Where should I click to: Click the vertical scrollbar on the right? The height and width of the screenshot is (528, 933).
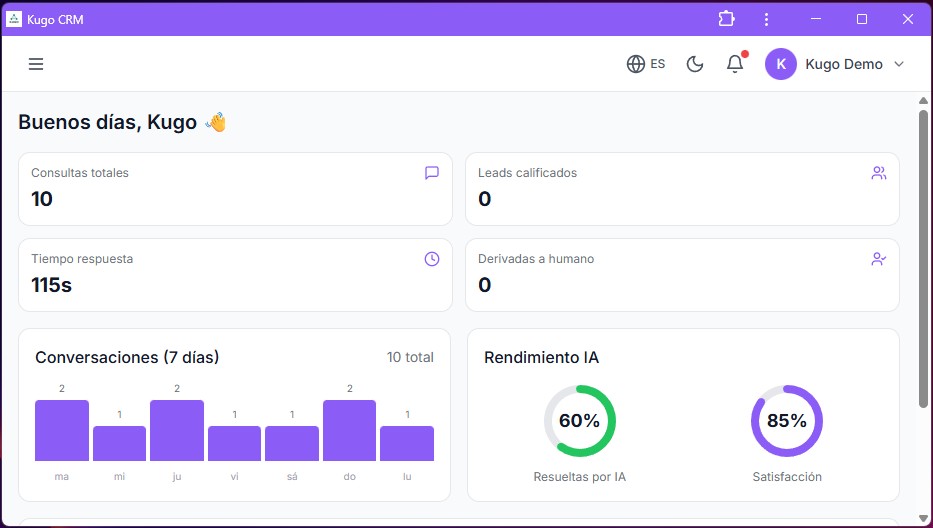pos(923,260)
